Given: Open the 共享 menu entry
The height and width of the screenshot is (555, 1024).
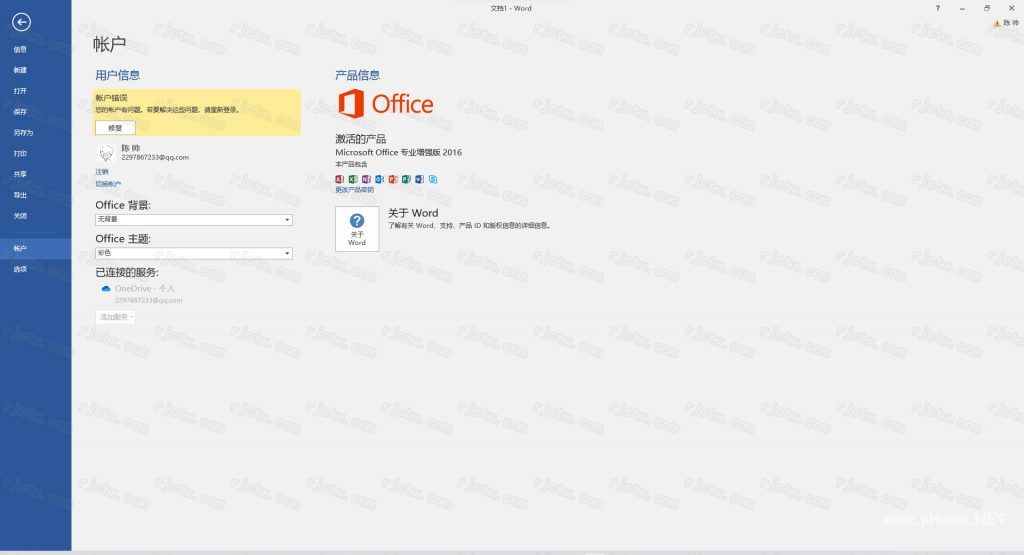Looking at the screenshot, I should [x=20, y=174].
